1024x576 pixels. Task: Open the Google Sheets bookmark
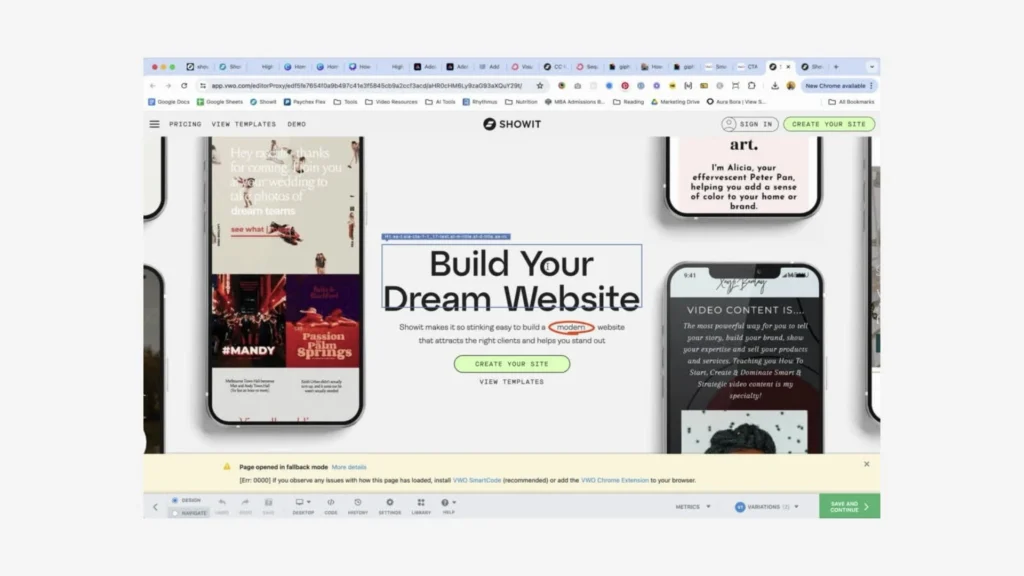(x=221, y=102)
